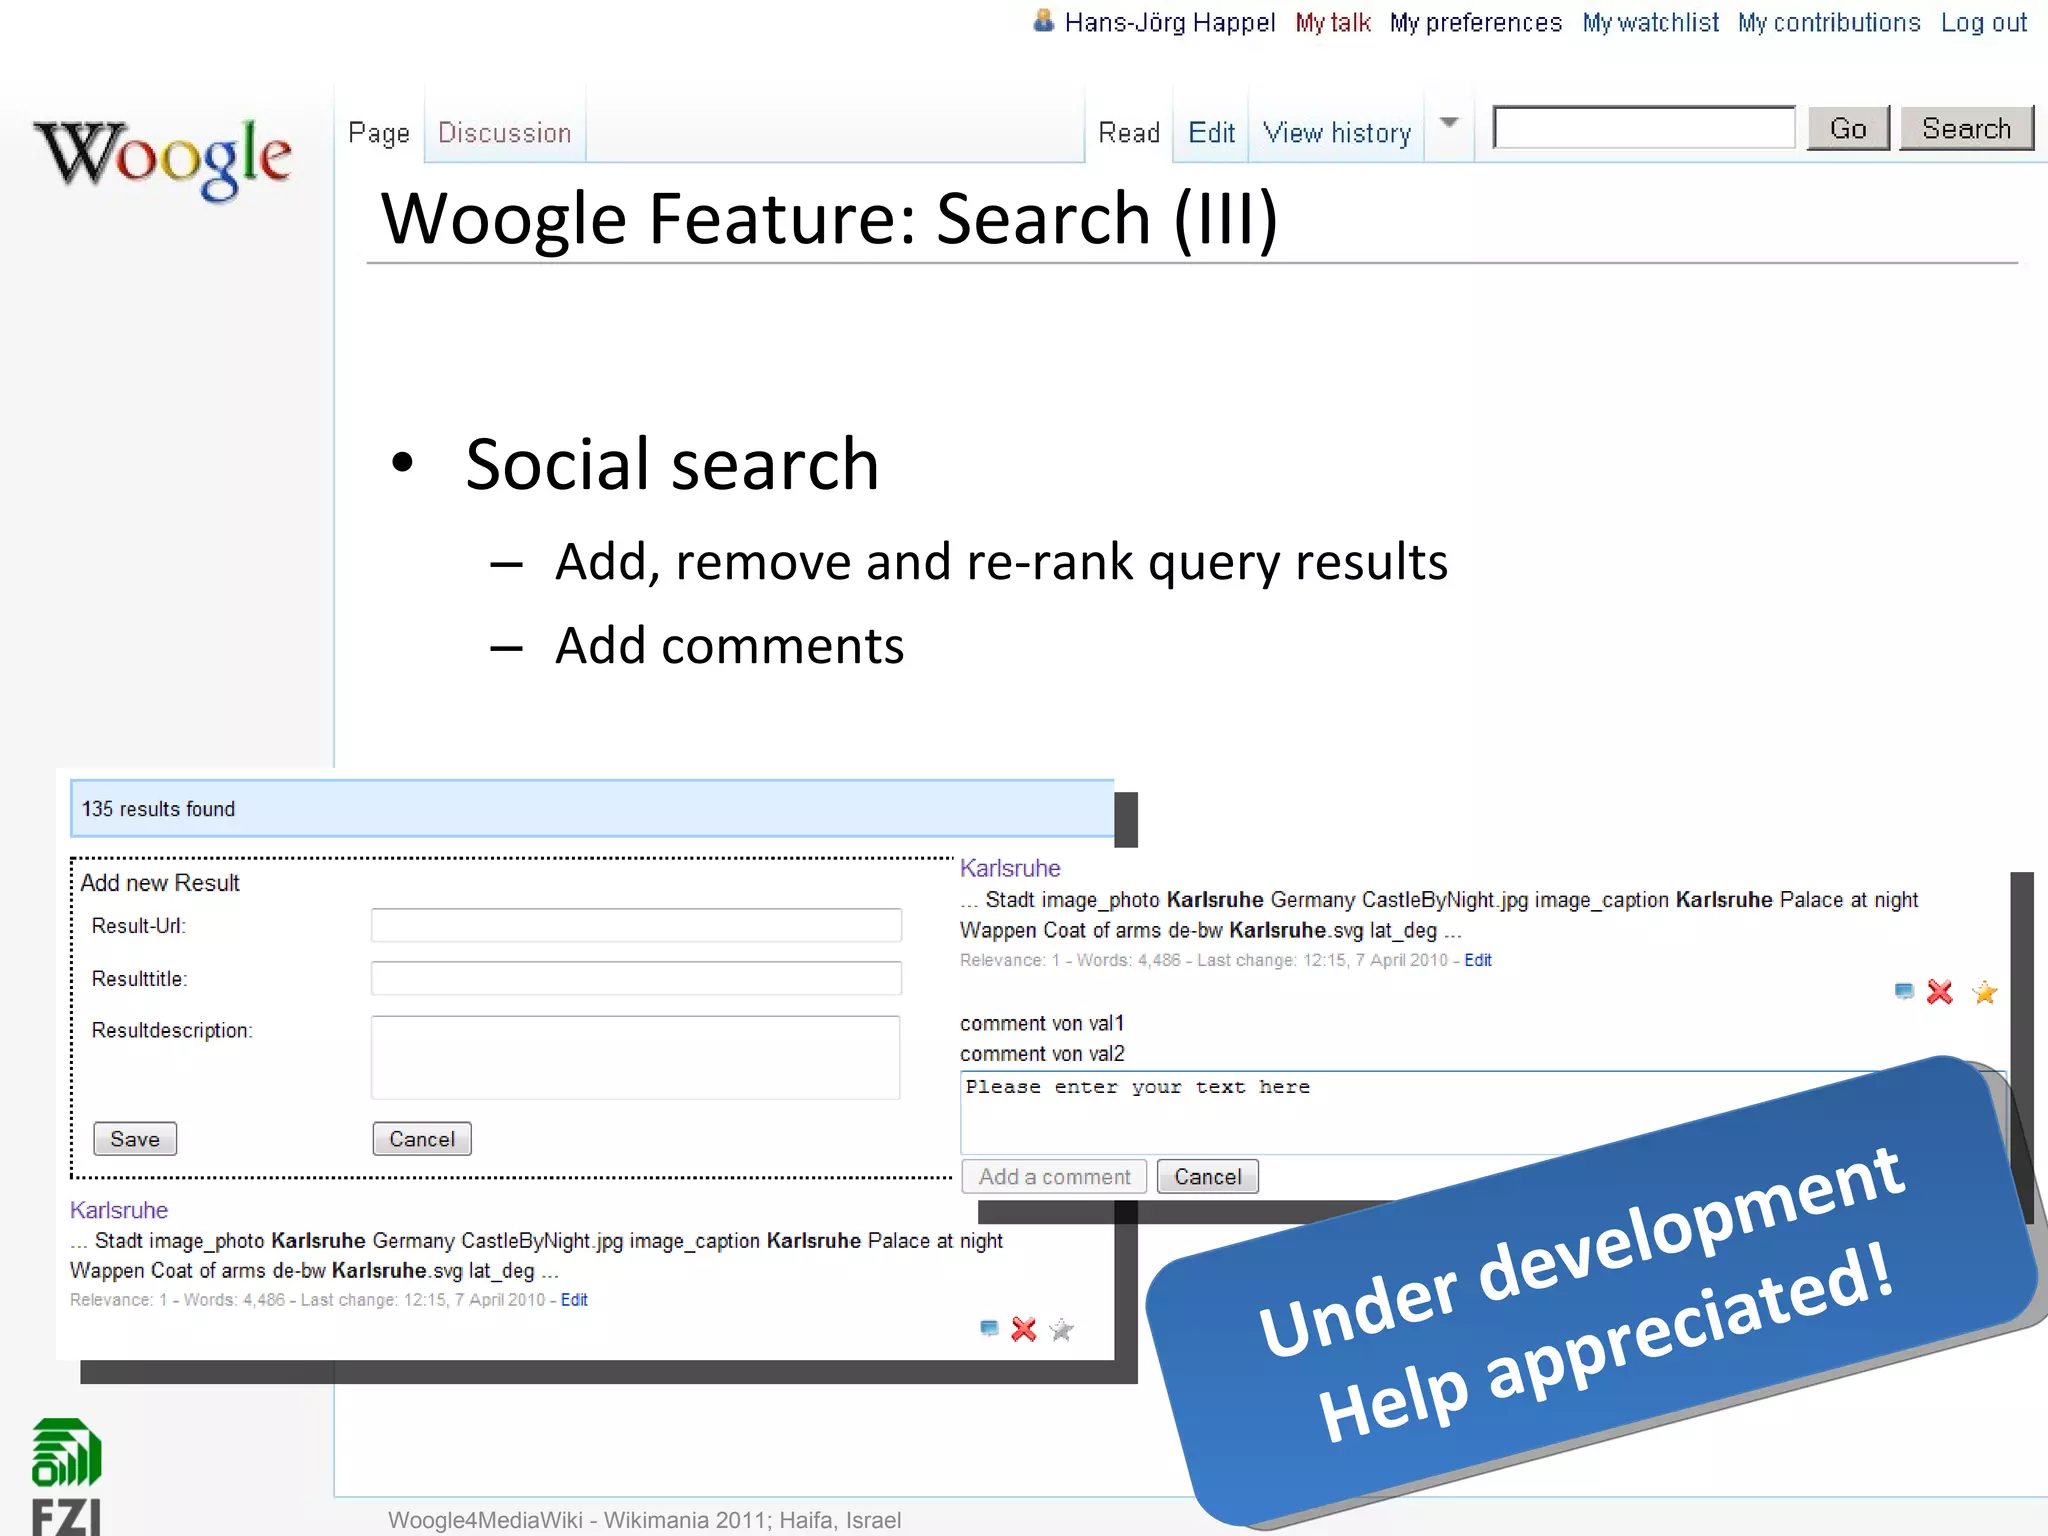2048x1536 pixels.
Task: Click the FZI logo
Action: coord(66,1477)
